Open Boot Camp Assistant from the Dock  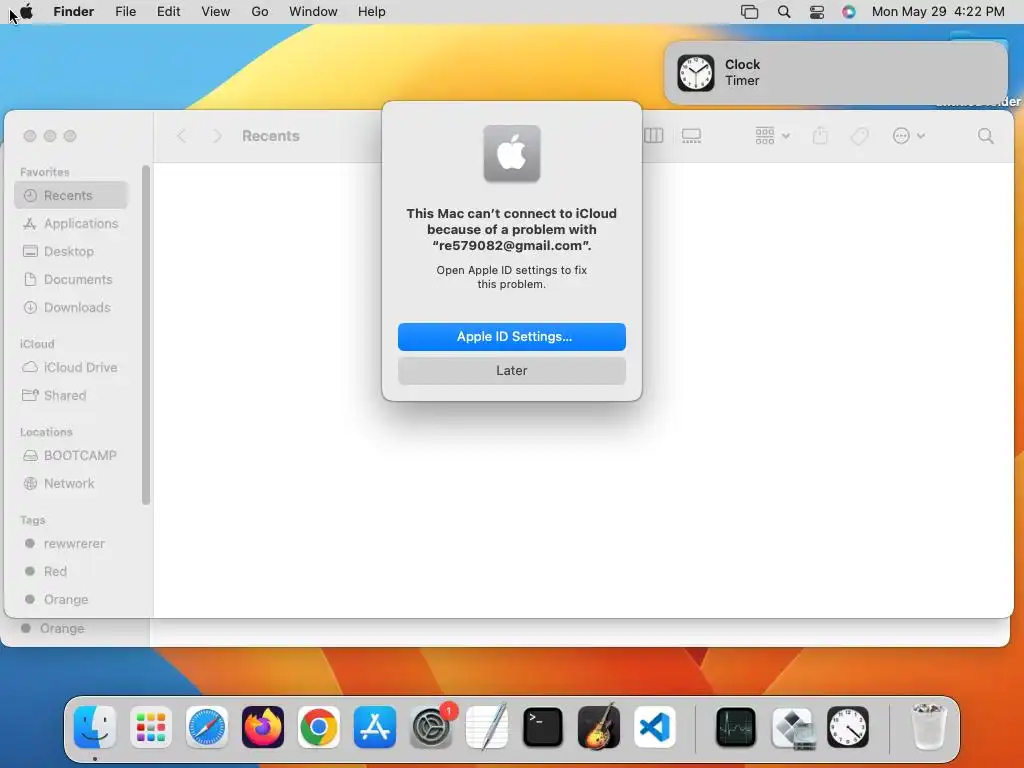click(792, 727)
